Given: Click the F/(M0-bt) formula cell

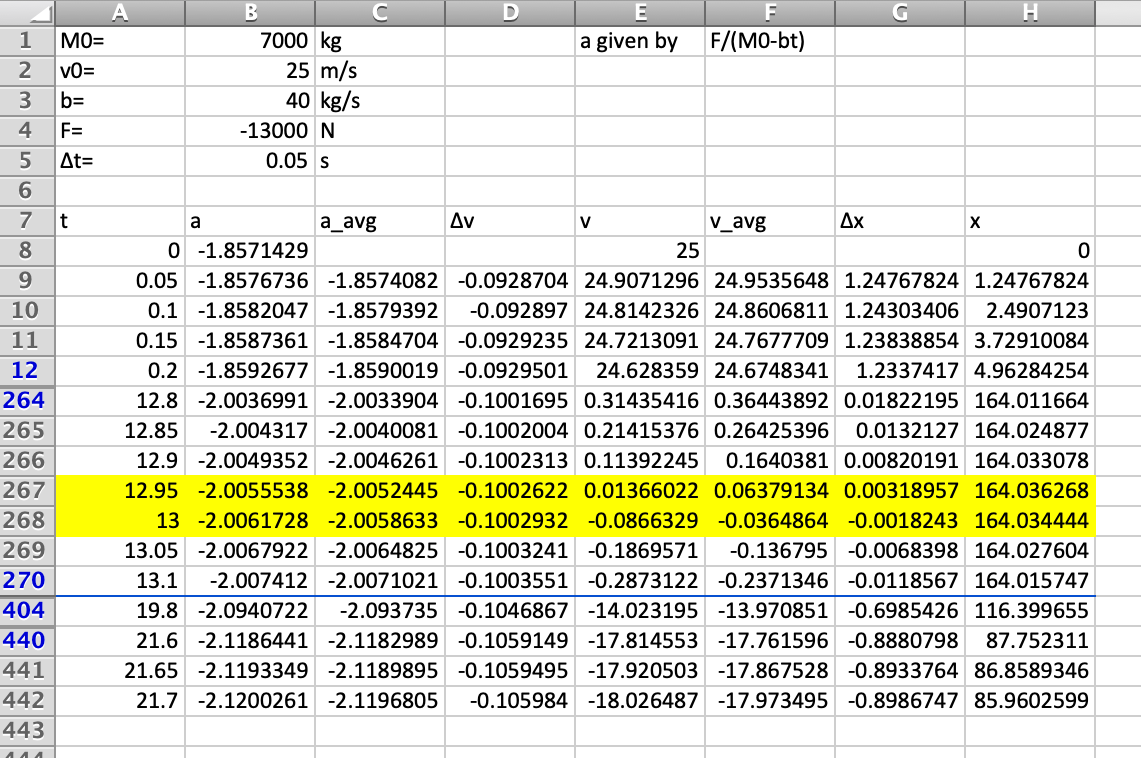Looking at the screenshot, I should coord(770,41).
